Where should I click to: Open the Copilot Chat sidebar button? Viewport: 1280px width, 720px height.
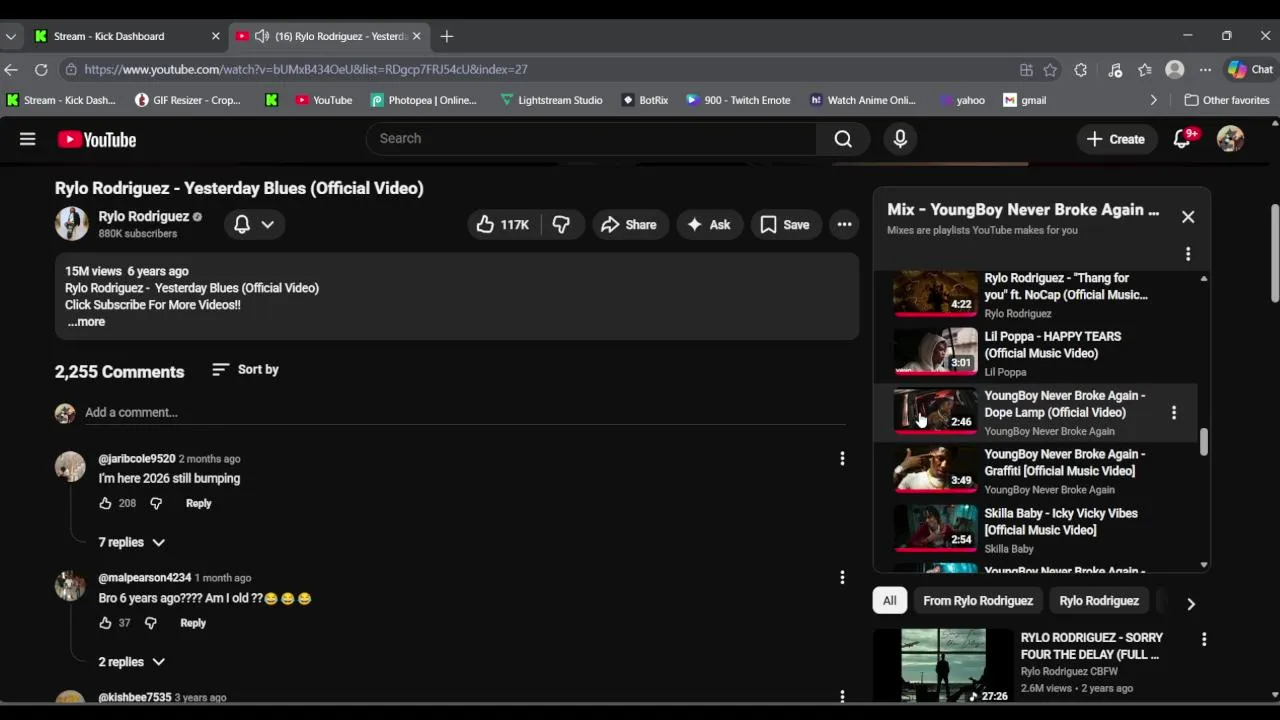(x=1250, y=70)
